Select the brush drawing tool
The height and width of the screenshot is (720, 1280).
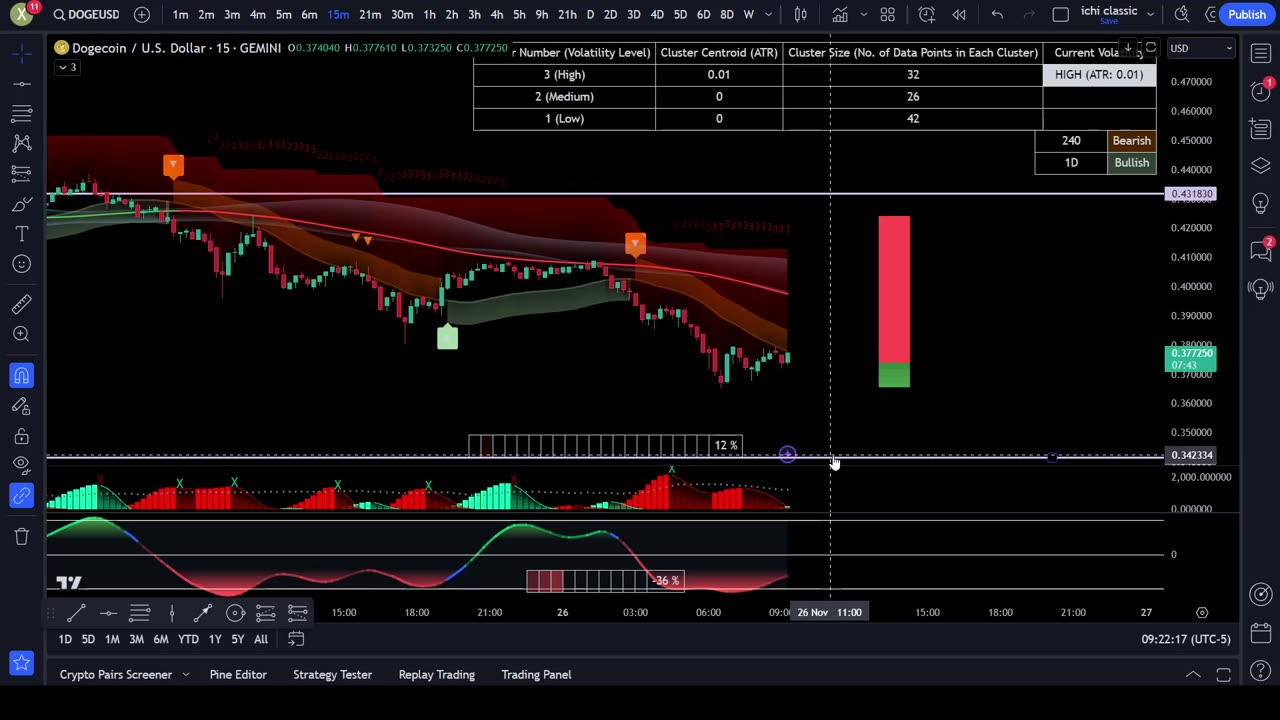[x=21, y=204]
